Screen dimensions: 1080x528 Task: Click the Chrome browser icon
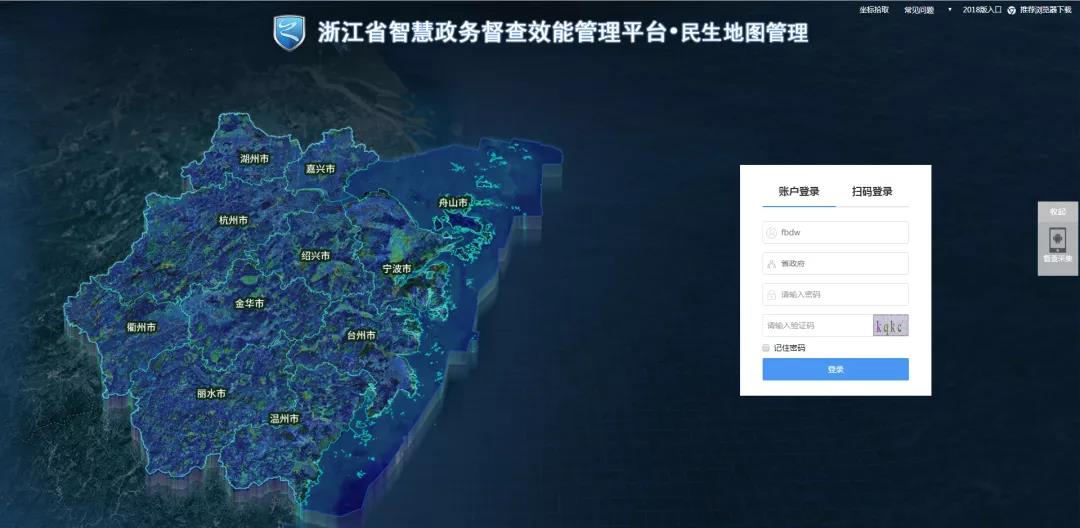(x=1012, y=10)
